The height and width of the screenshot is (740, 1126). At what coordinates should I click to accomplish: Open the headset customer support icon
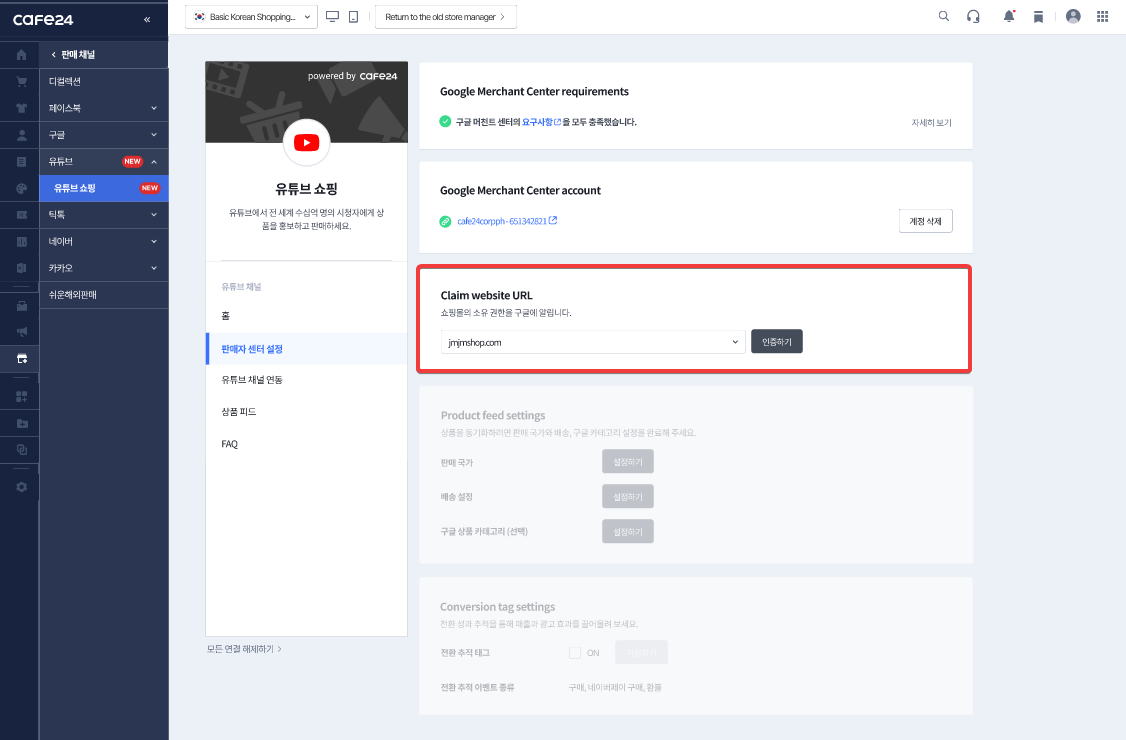[973, 16]
